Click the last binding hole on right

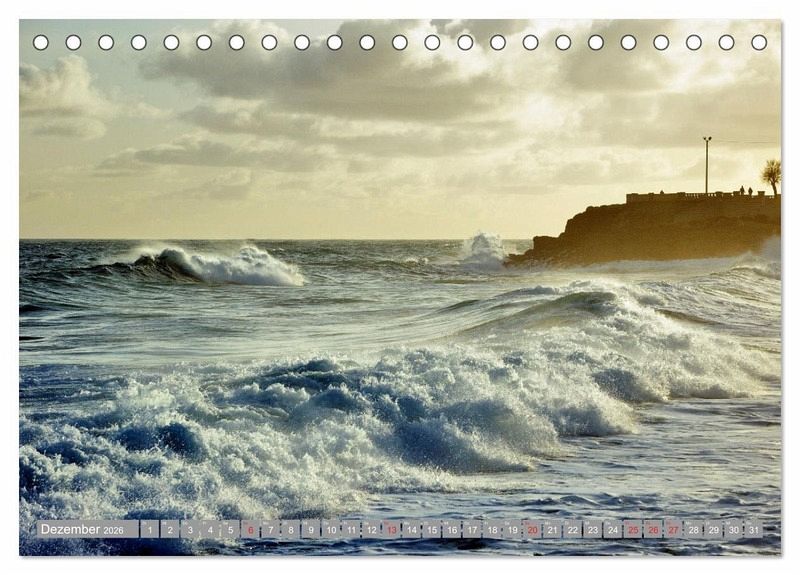[759, 42]
